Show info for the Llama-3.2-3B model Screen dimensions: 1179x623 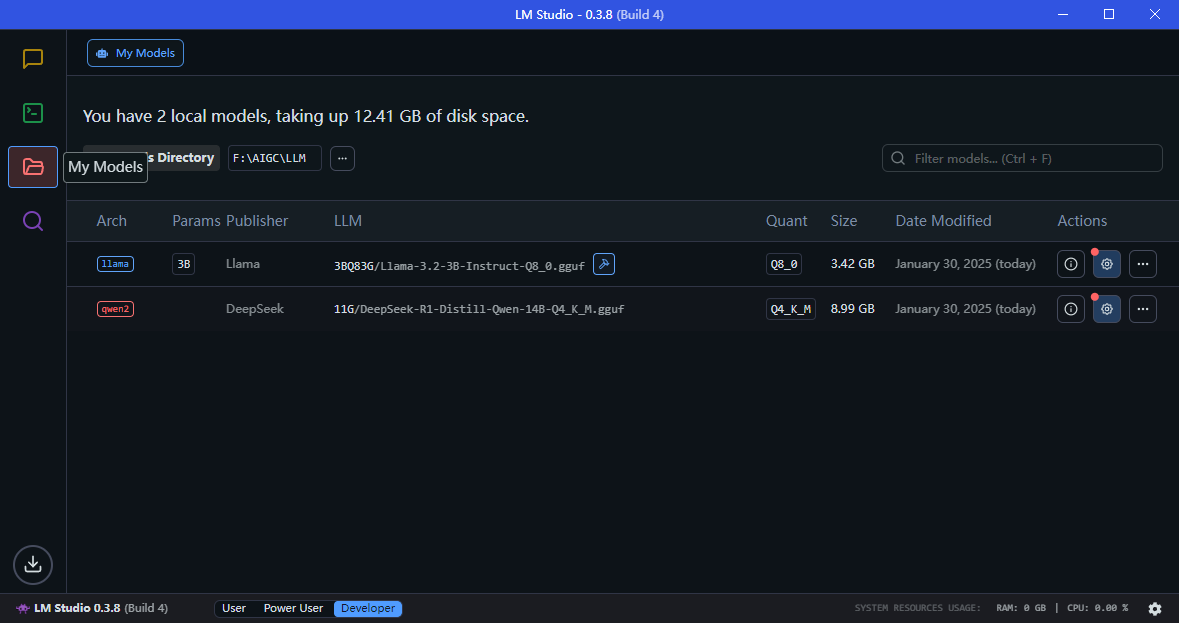point(1071,264)
